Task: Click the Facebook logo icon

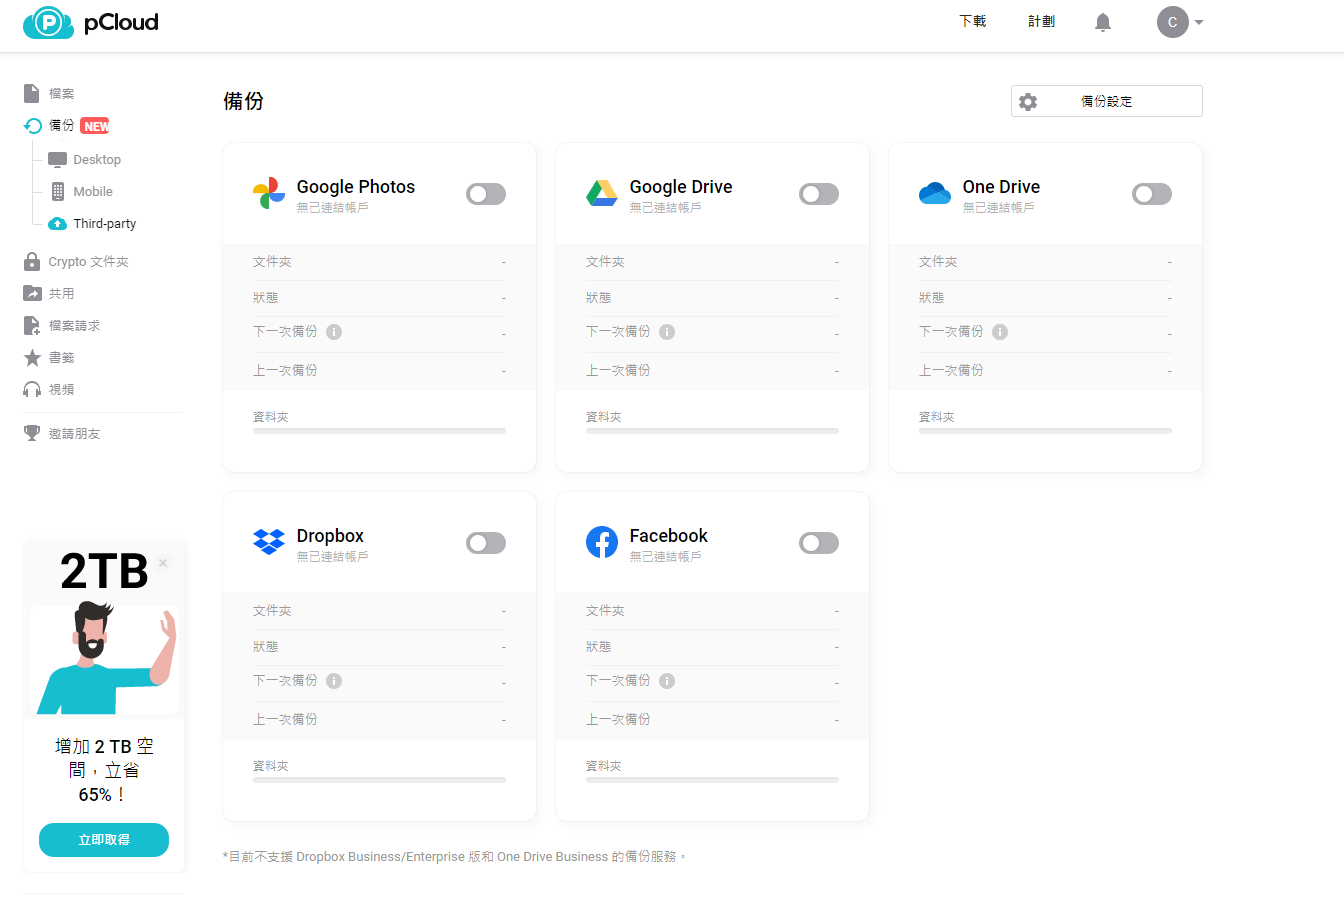Action: [x=602, y=542]
